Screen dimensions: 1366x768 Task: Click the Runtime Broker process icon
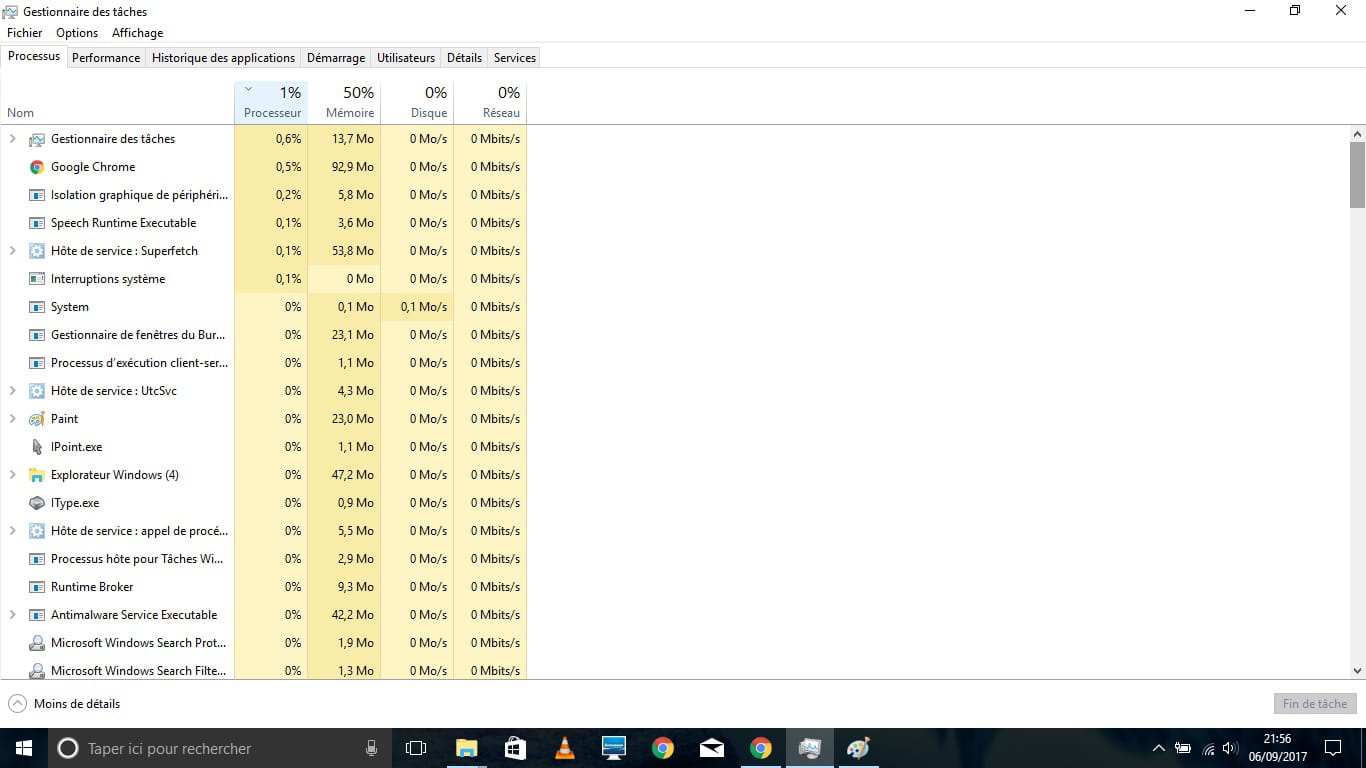(37, 587)
